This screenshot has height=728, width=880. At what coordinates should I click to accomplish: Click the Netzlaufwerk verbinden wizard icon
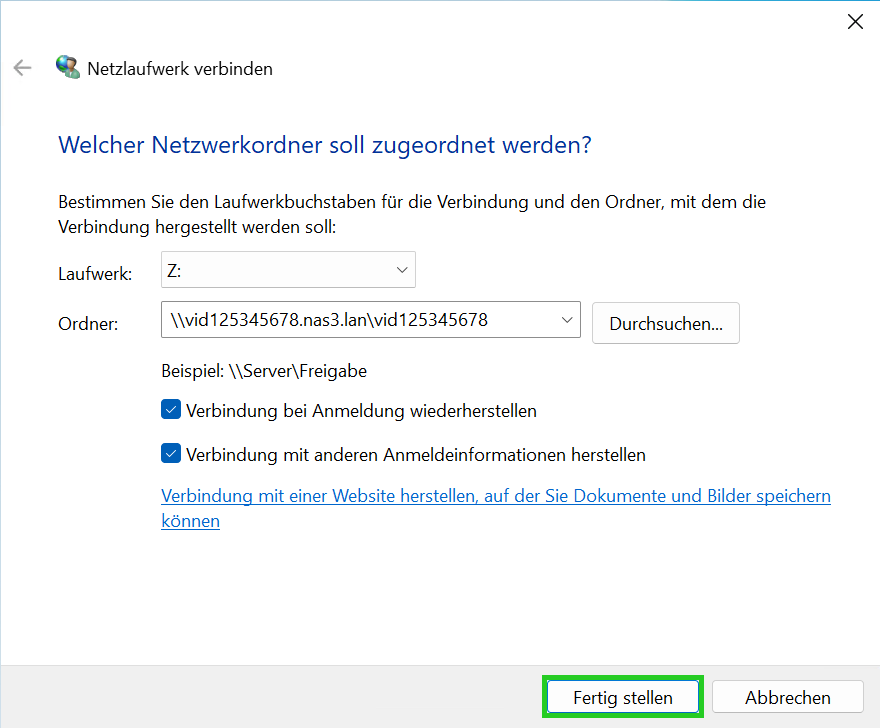point(68,67)
